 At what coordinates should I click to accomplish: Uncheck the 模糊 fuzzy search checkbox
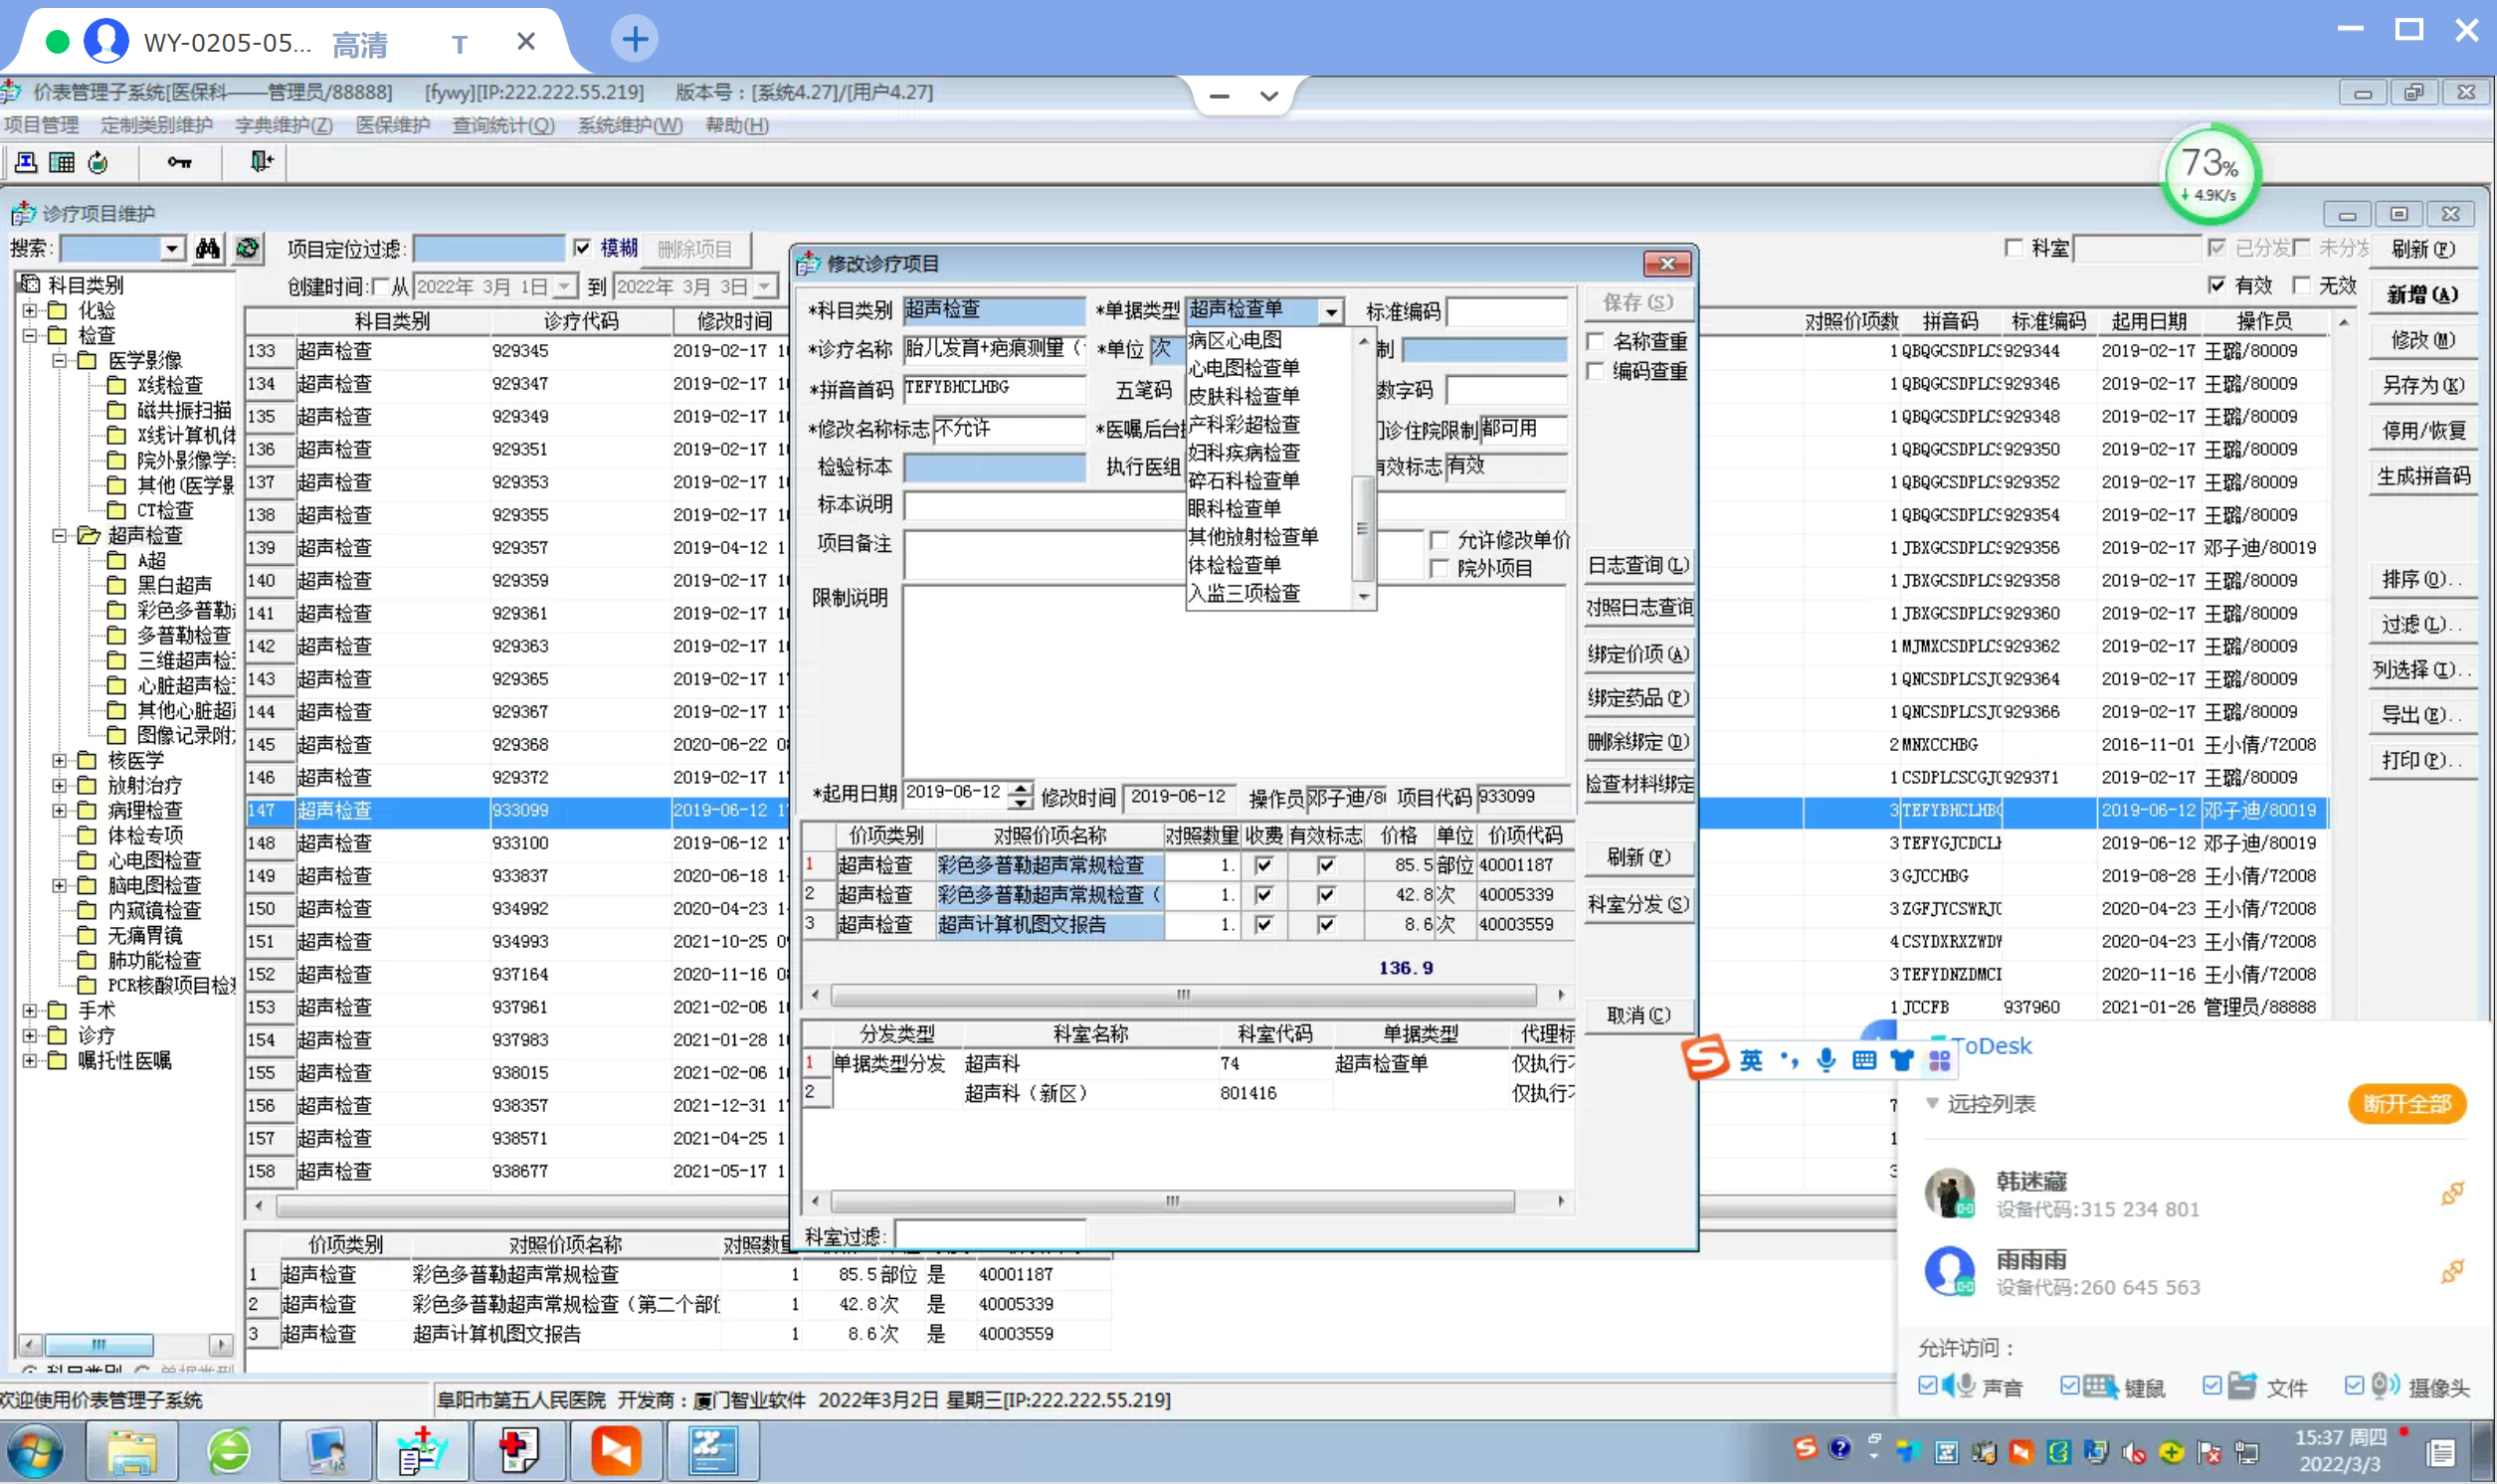point(582,248)
